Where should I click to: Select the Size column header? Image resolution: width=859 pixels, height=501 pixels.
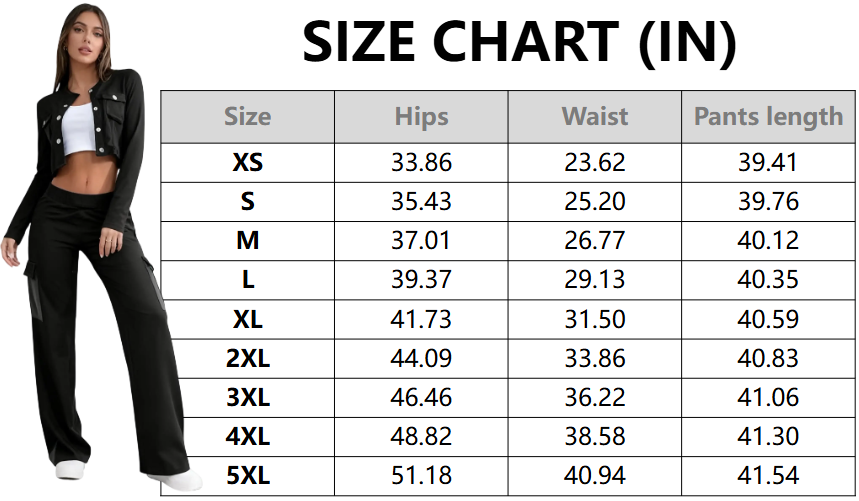pyautogui.click(x=247, y=116)
